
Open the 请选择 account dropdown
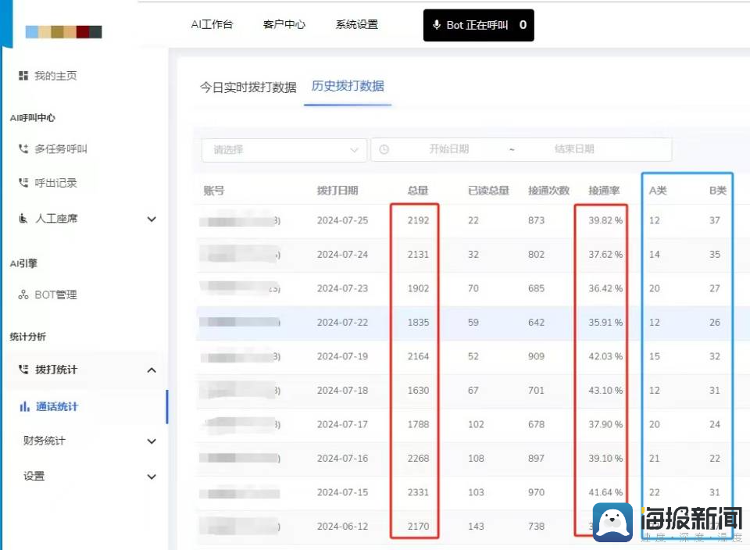click(284, 150)
